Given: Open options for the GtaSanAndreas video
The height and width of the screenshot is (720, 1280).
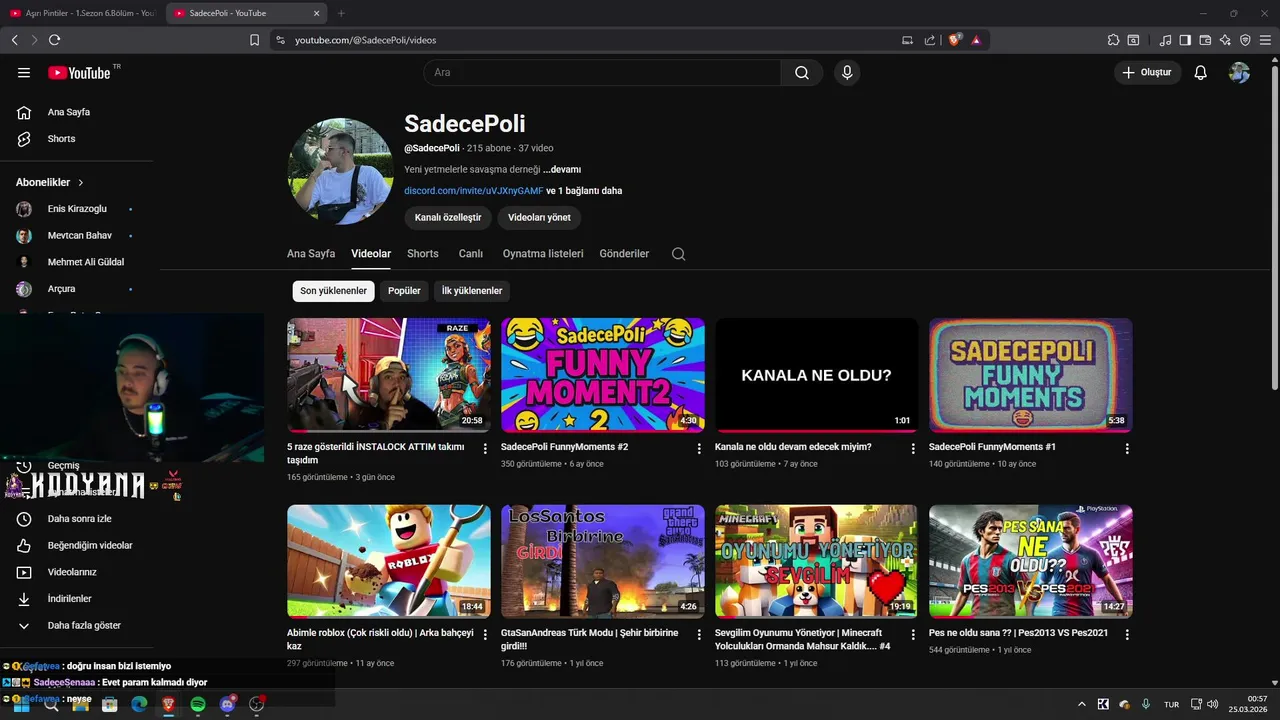Looking at the screenshot, I should tap(699, 635).
